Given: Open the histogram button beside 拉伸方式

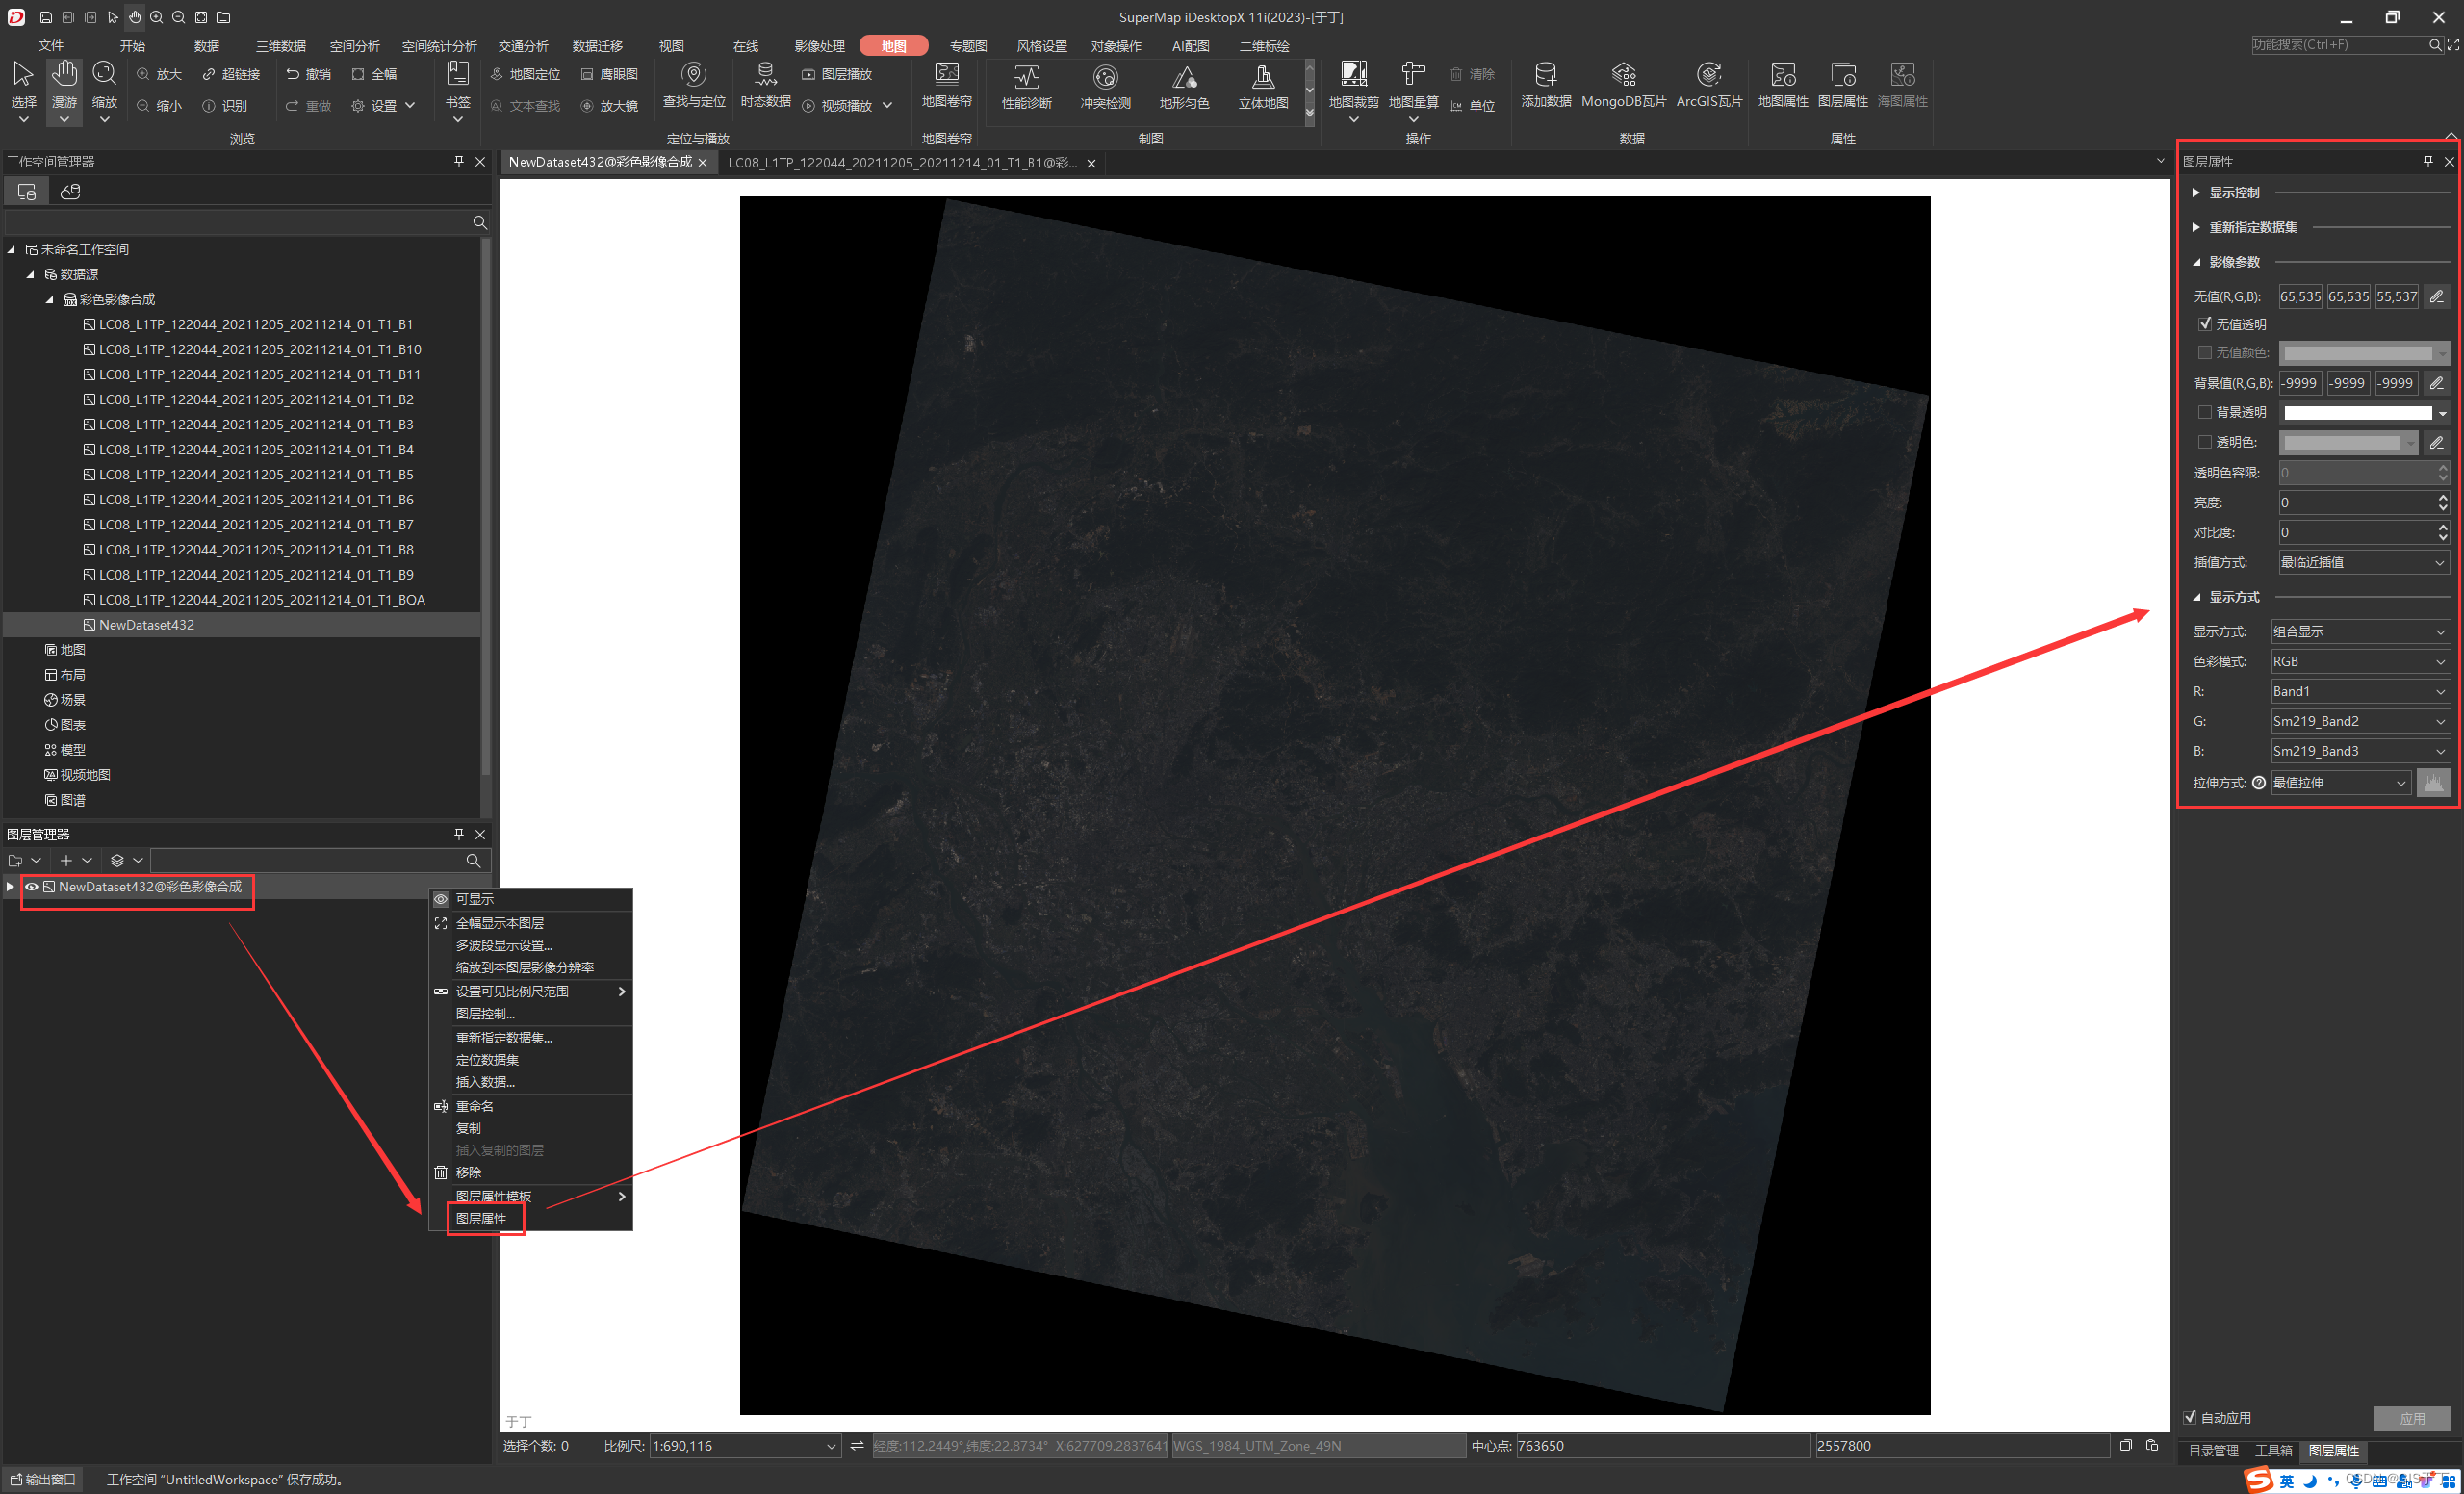Looking at the screenshot, I should click(x=2433, y=782).
